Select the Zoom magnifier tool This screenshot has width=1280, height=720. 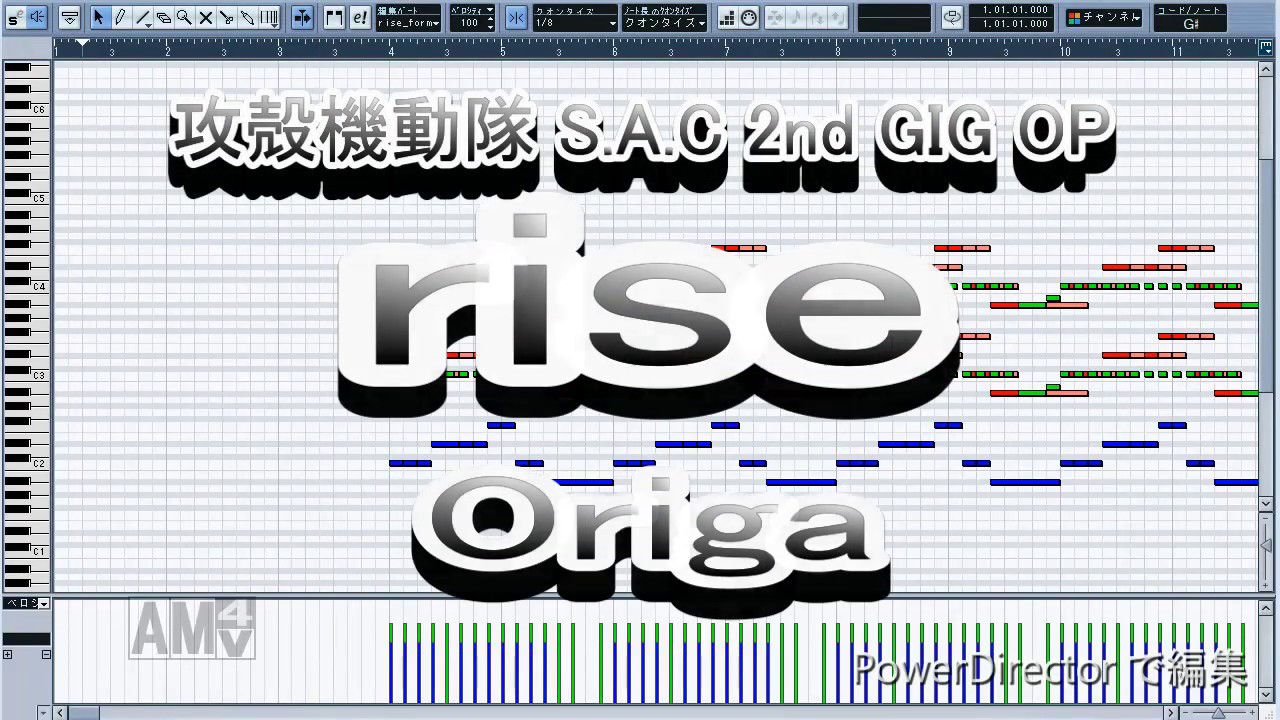click(x=184, y=17)
